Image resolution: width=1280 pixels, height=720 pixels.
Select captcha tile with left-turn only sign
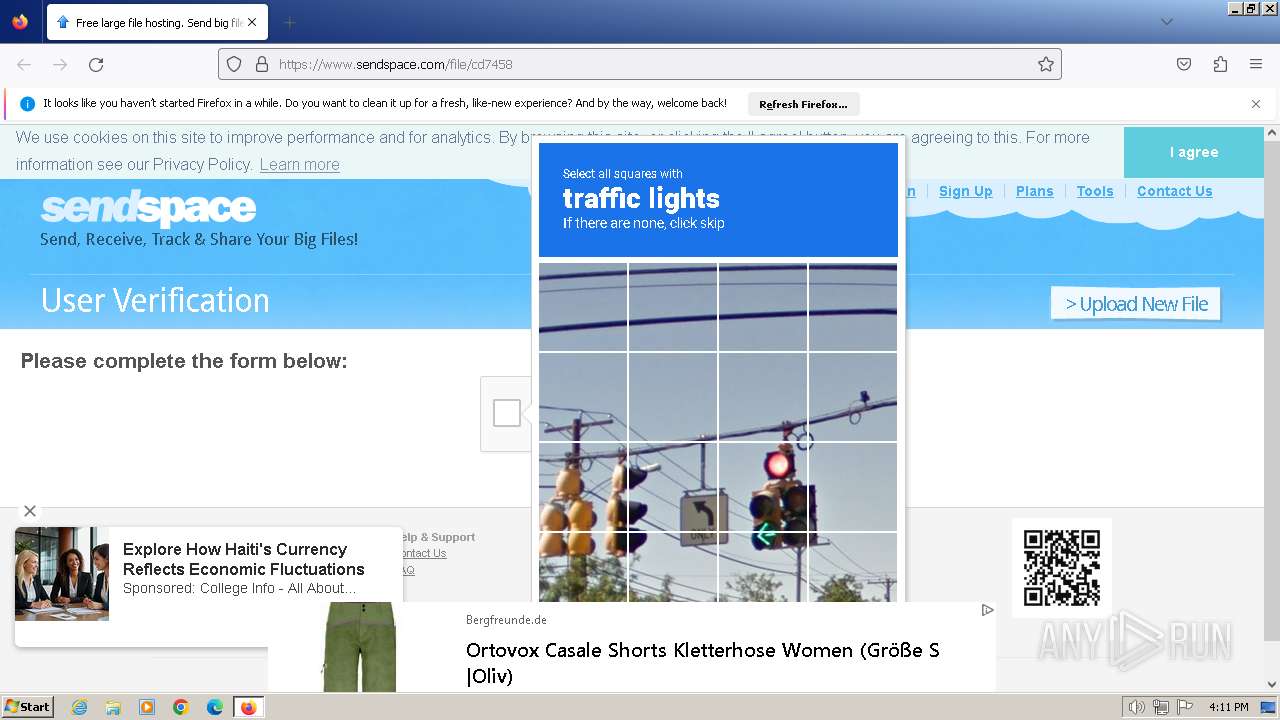point(672,486)
